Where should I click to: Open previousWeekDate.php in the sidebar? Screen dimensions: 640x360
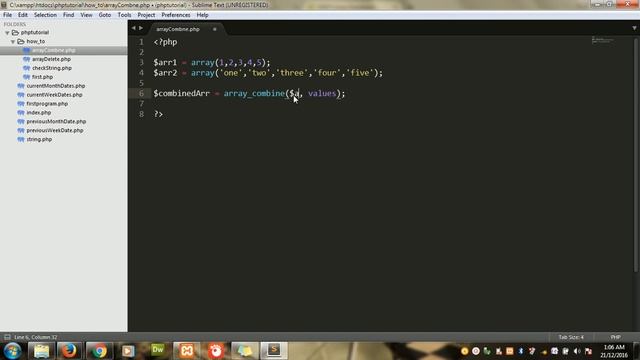click(x=55, y=131)
